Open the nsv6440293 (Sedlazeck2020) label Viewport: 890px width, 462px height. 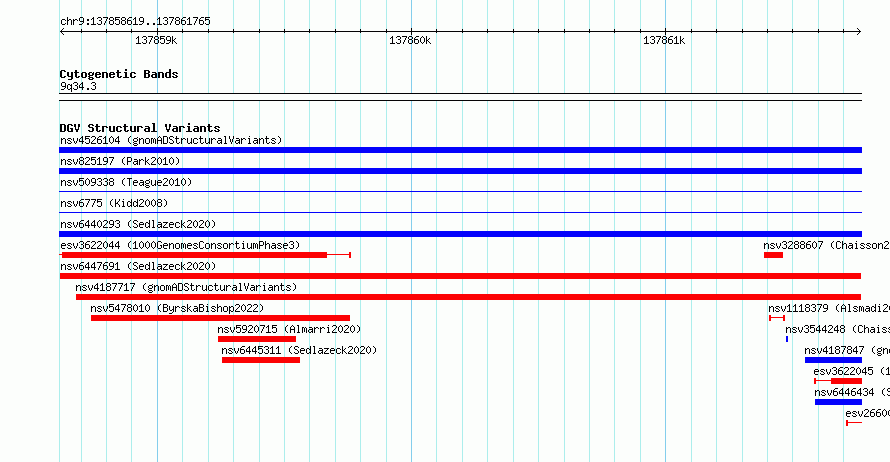(138, 224)
